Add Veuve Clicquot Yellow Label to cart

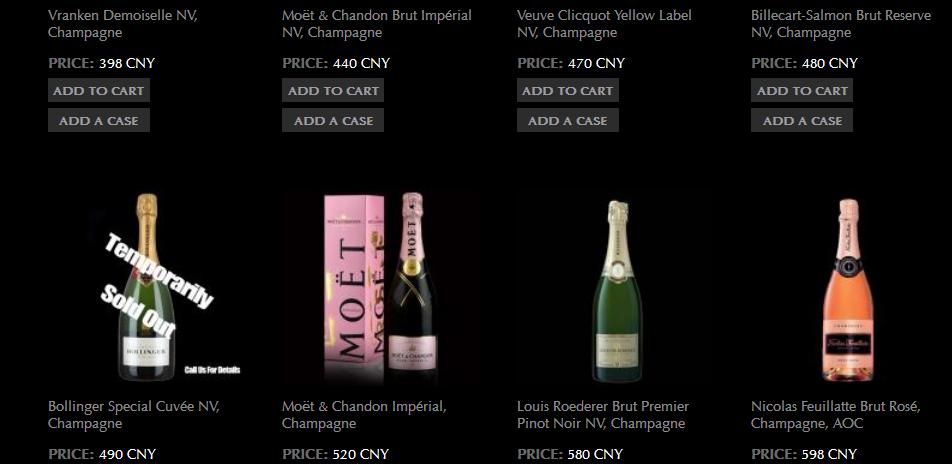(x=568, y=90)
